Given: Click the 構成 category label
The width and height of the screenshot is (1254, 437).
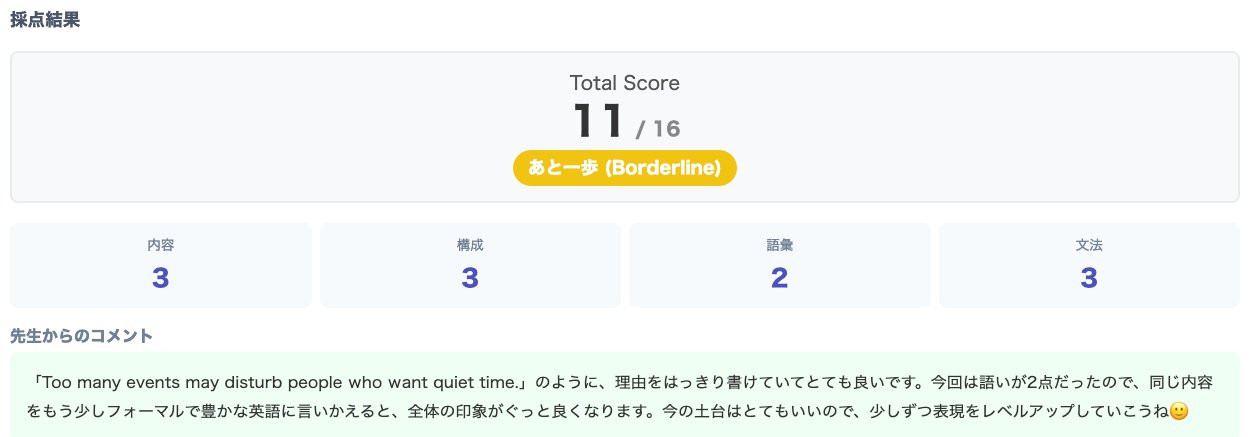Looking at the screenshot, I should click(470, 244).
